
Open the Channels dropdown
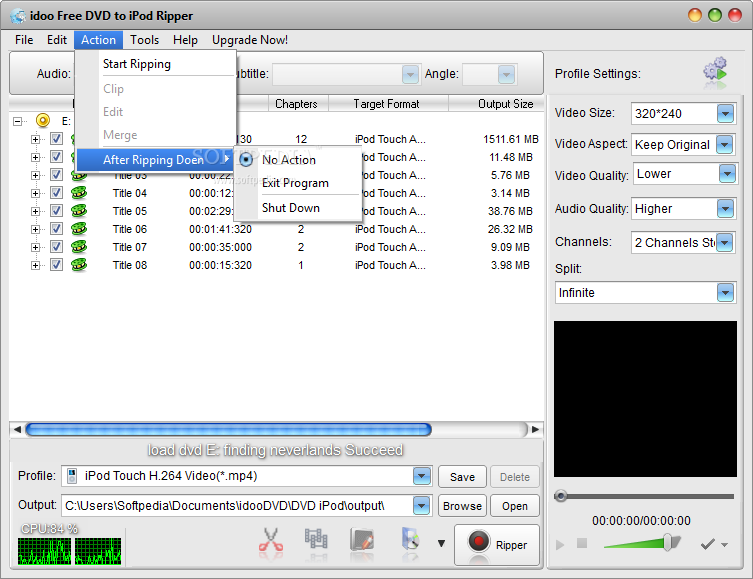[725, 242]
